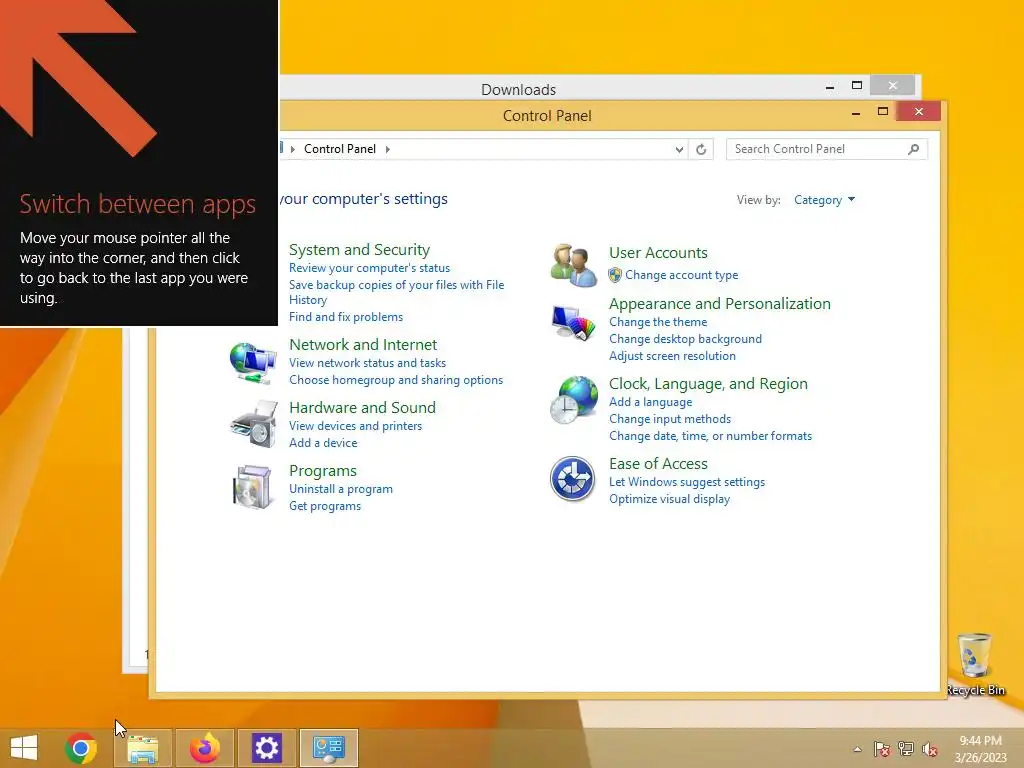Open File Explorer from the taskbar
Viewport: 1024px width, 768px height.
point(142,748)
